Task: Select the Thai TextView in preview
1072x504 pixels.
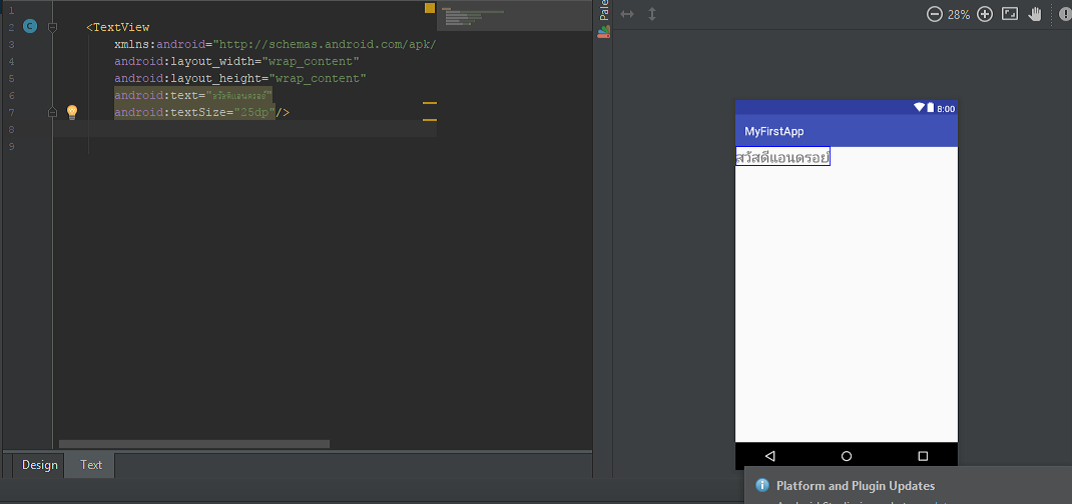Action: coord(783,157)
